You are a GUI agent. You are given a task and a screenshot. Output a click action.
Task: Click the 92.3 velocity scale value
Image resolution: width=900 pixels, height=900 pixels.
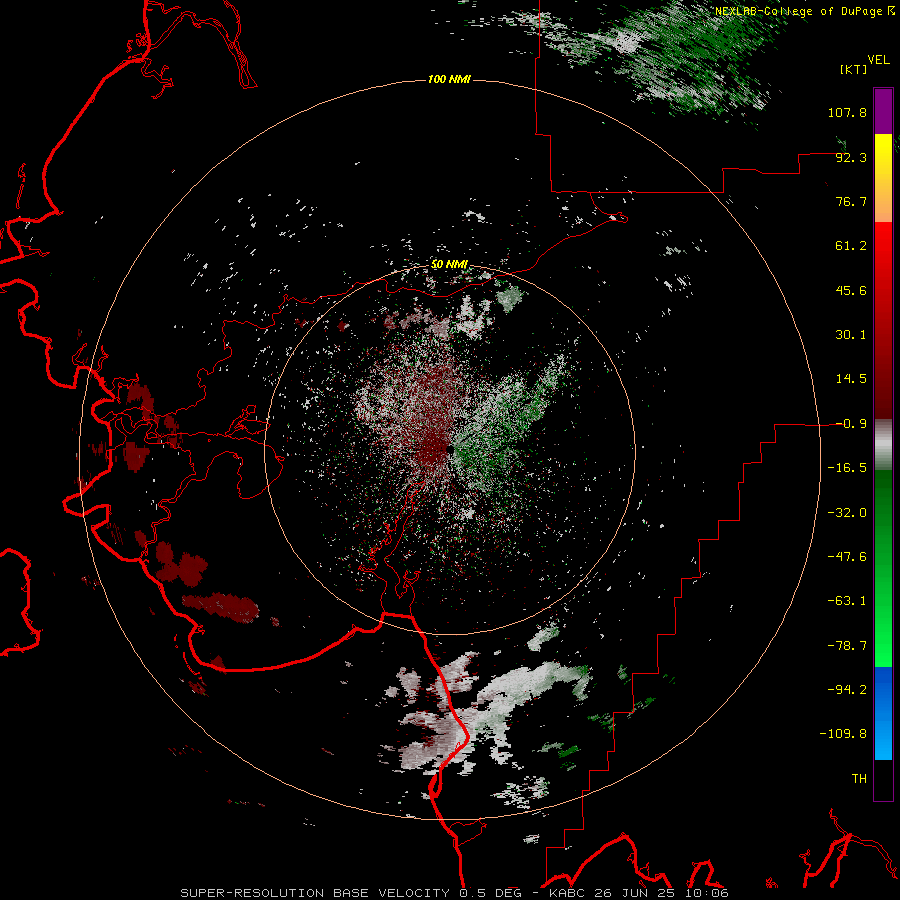[x=851, y=157]
